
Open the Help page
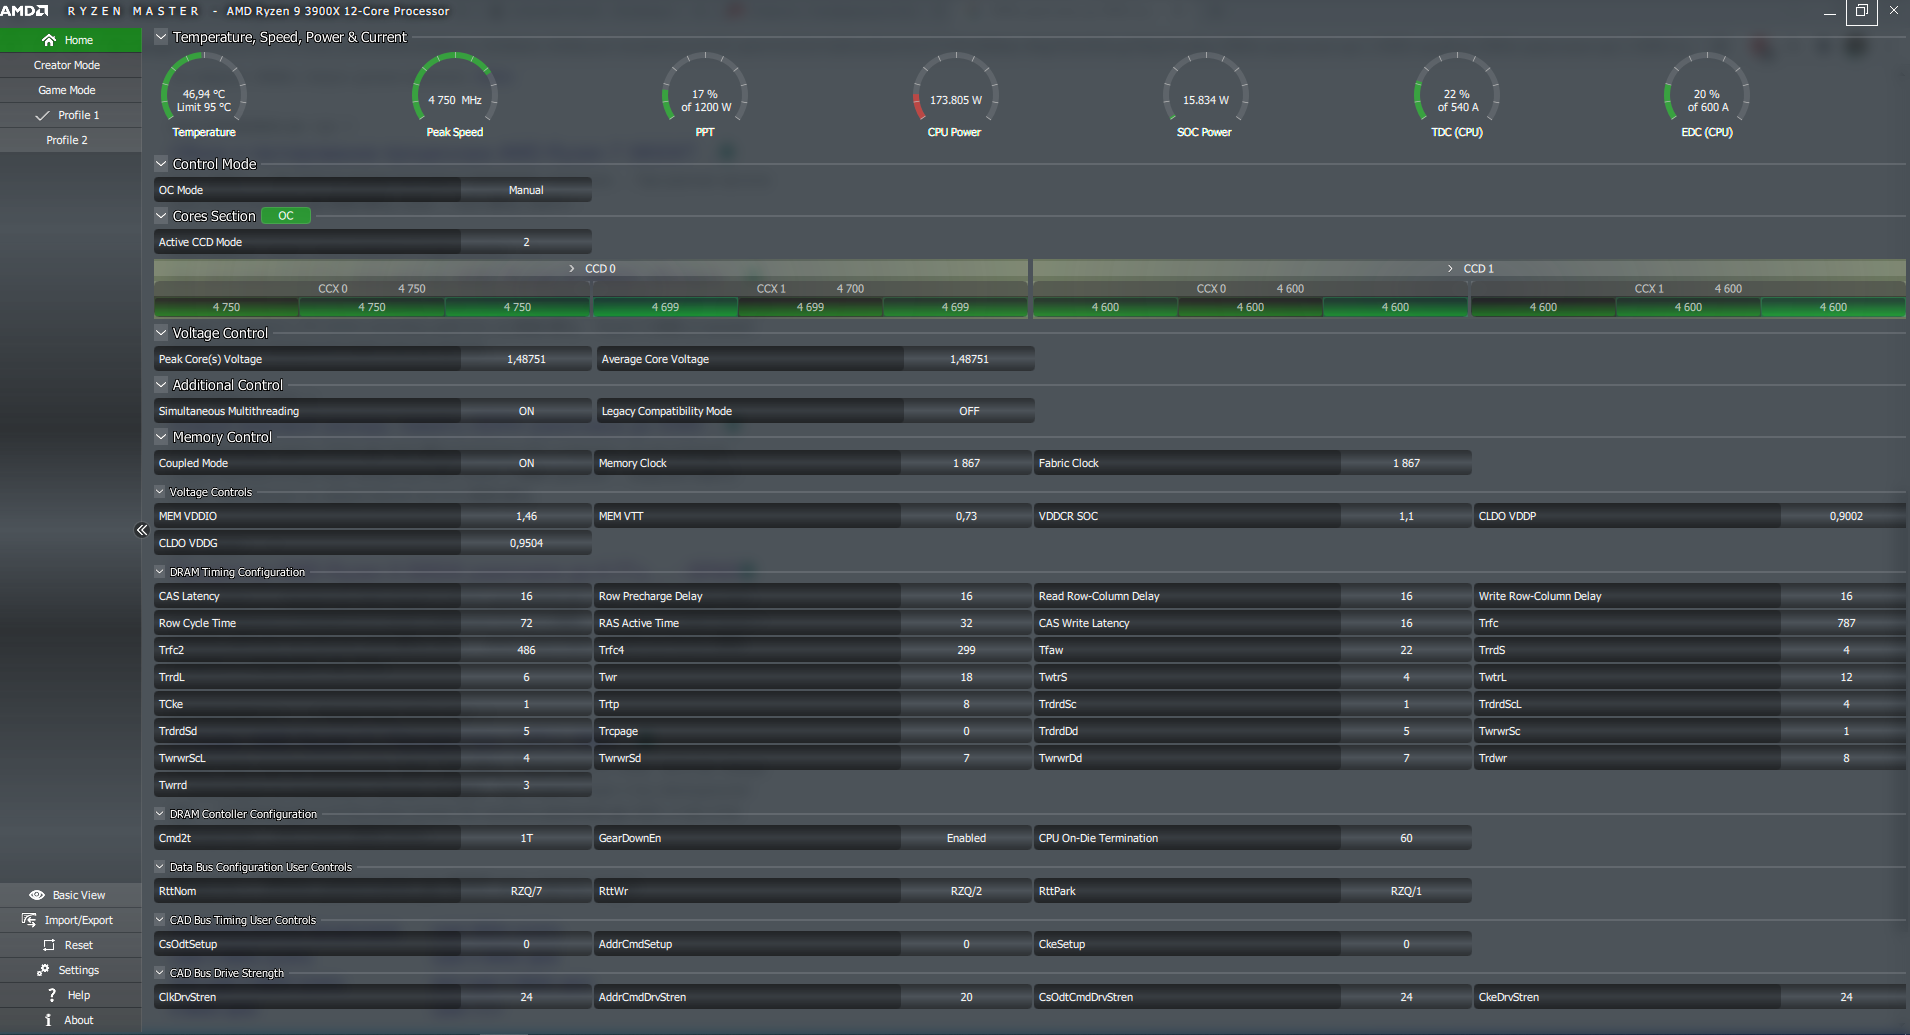point(71,995)
